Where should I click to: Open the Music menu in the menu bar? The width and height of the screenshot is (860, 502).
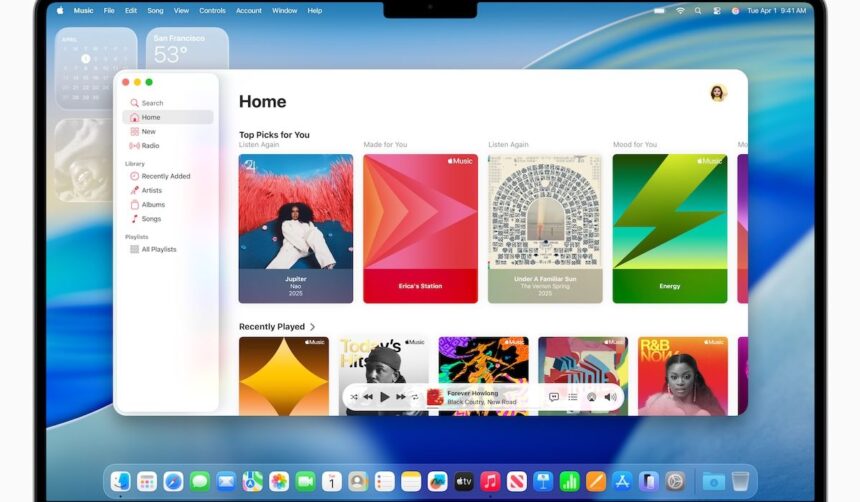point(83,10)
